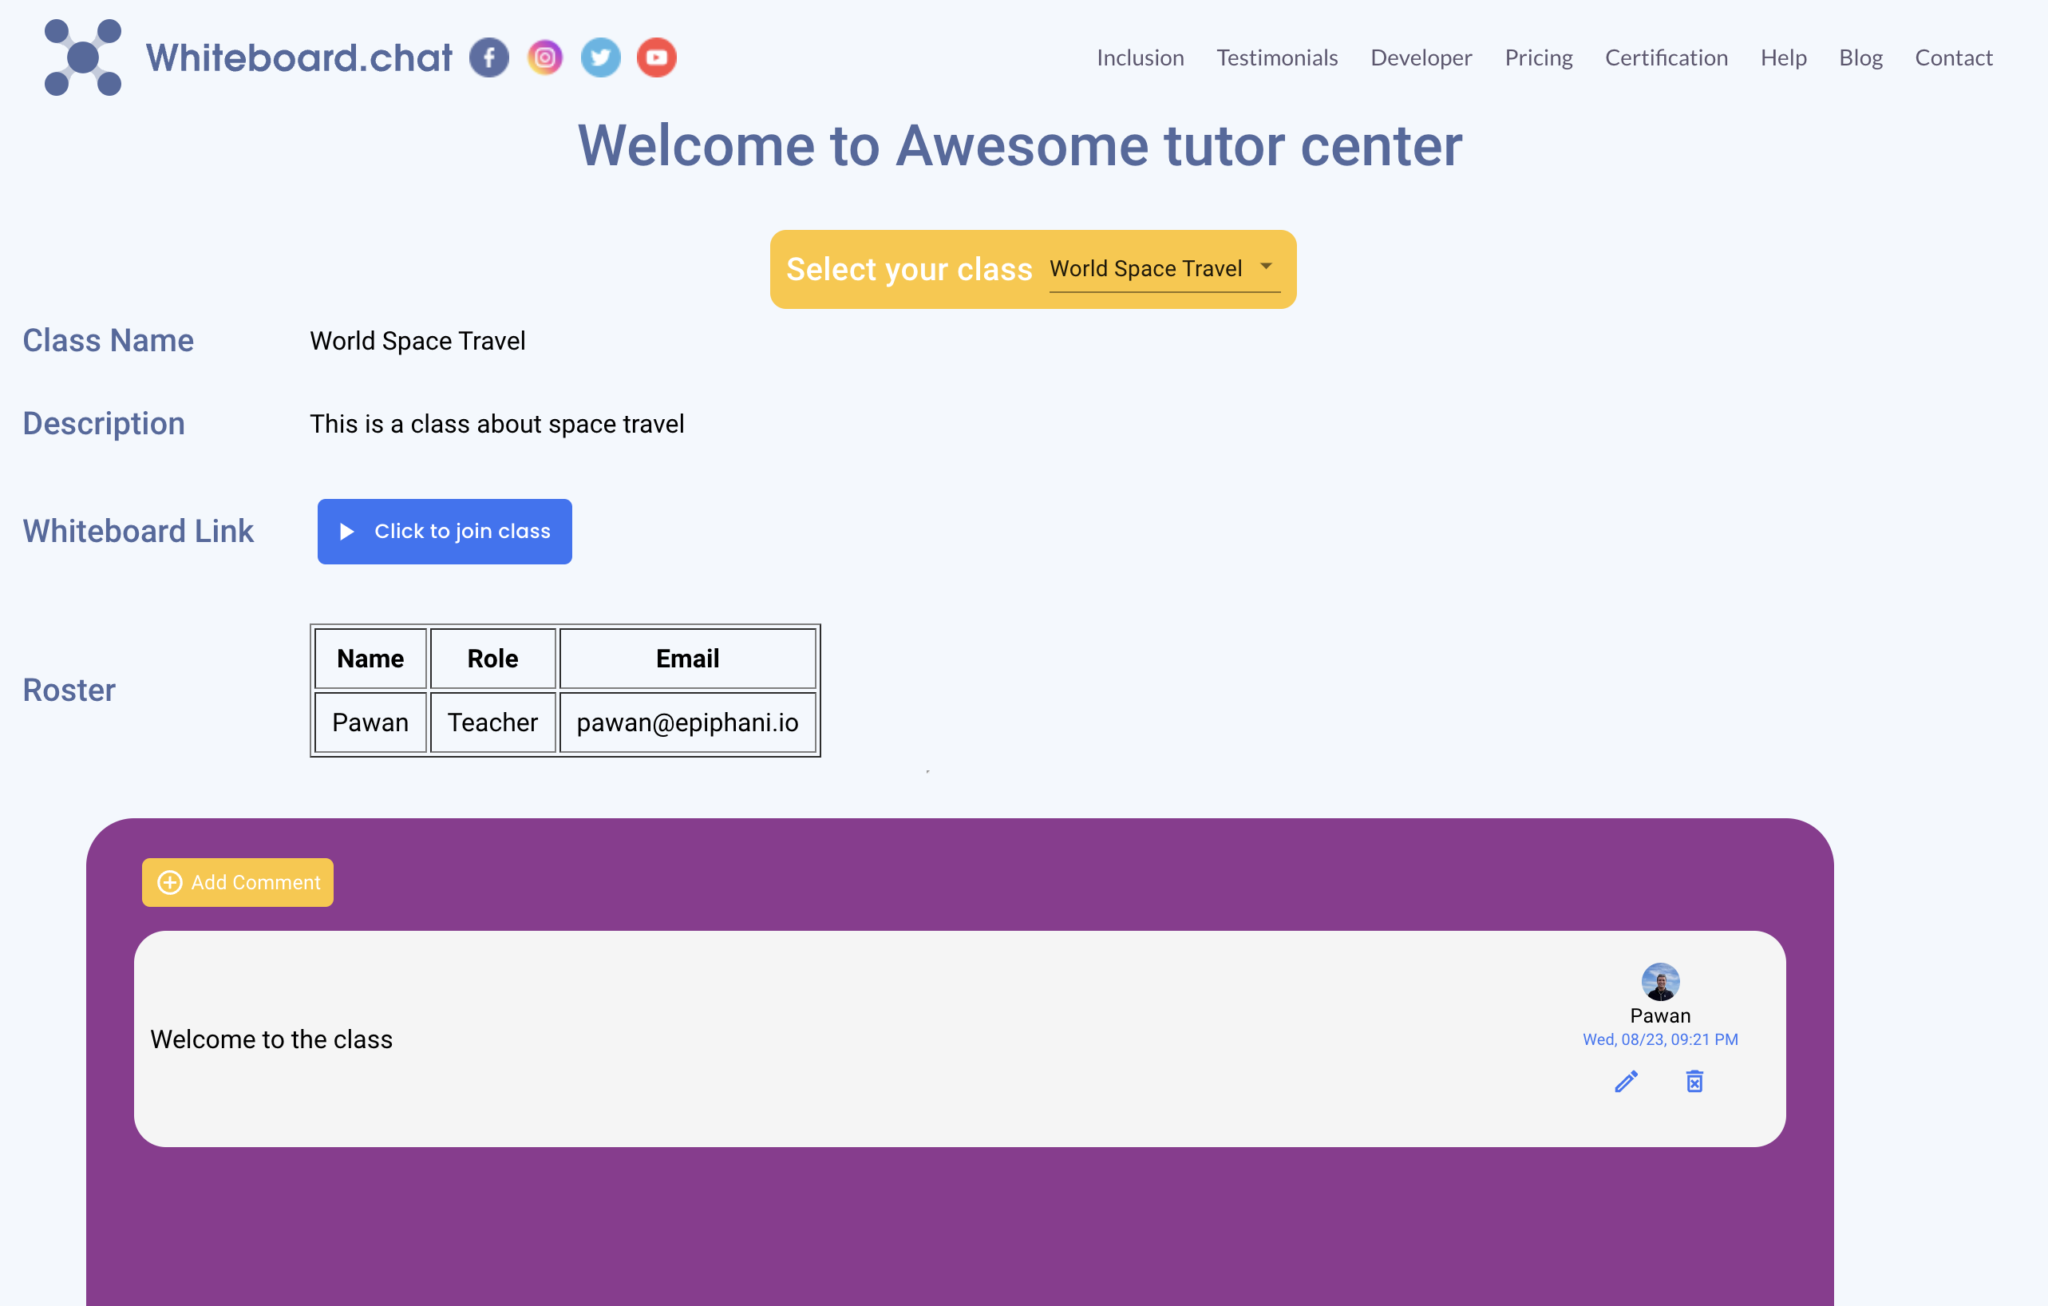Image resolution: width=2048 pixels, height=1306 pixels.
Task: Open the World Space Travel dropdown
Action: [1146, 269]
